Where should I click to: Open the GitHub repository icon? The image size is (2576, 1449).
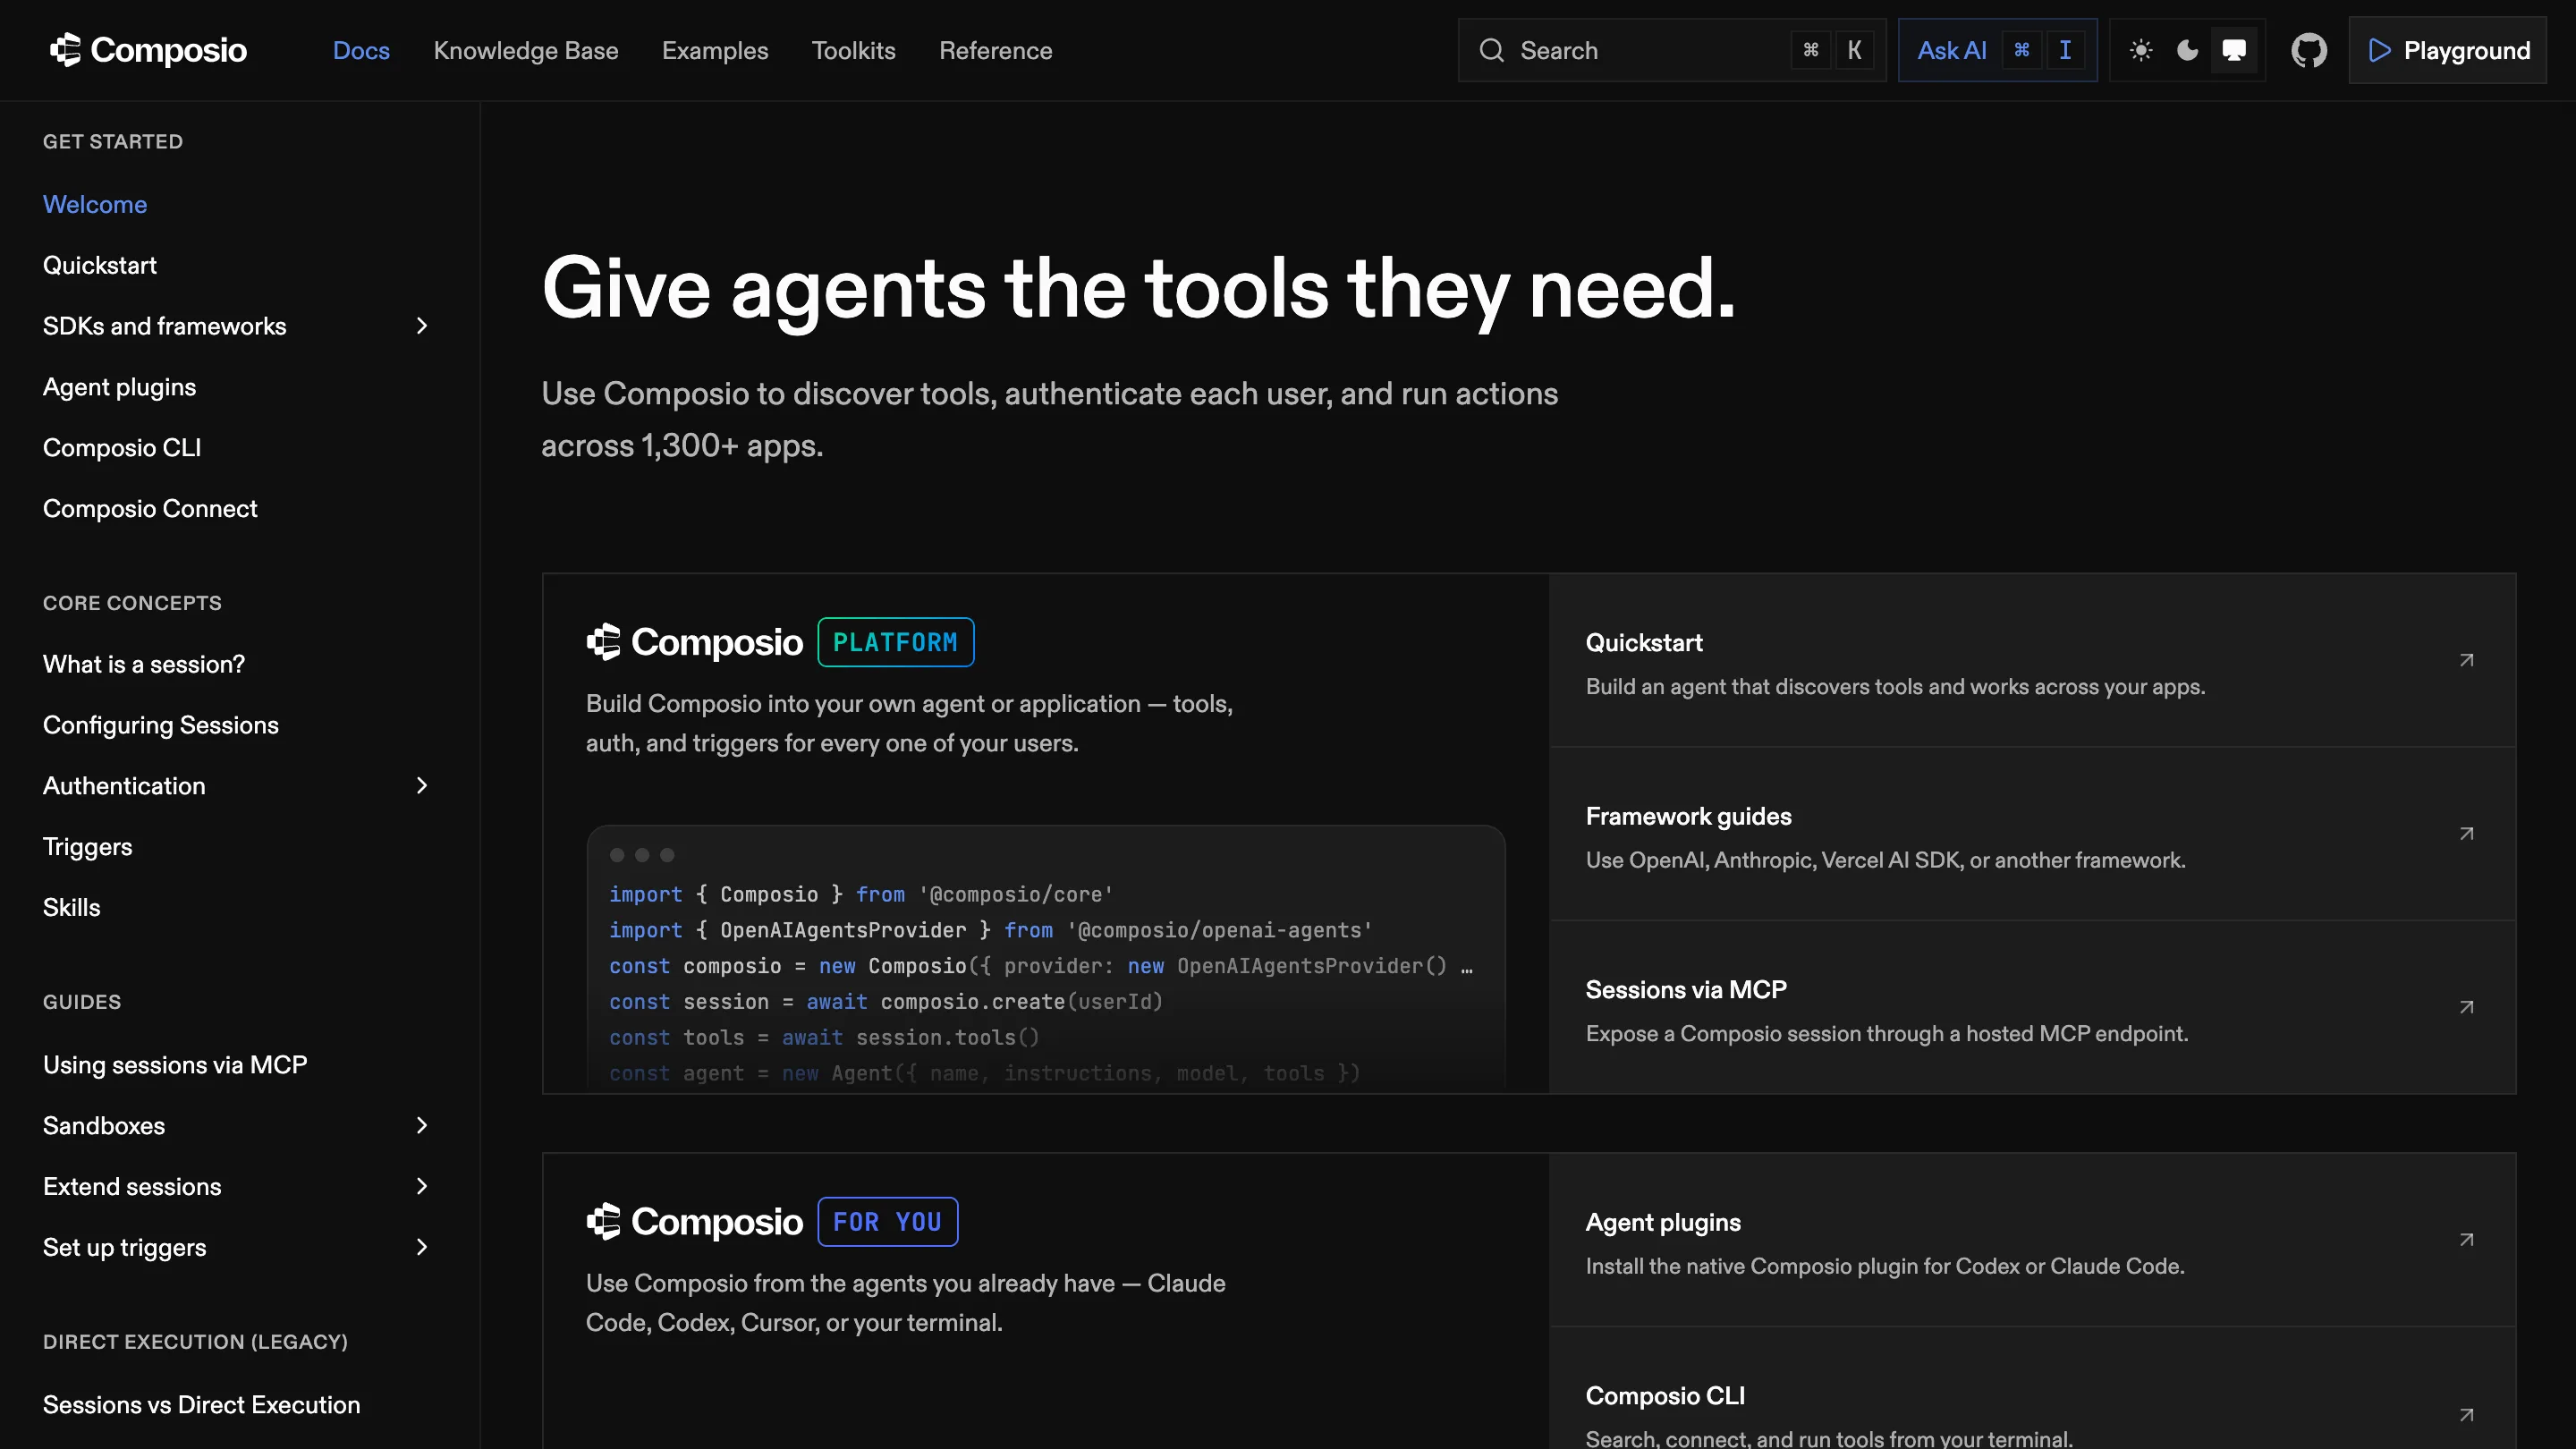click(2309, 50)
